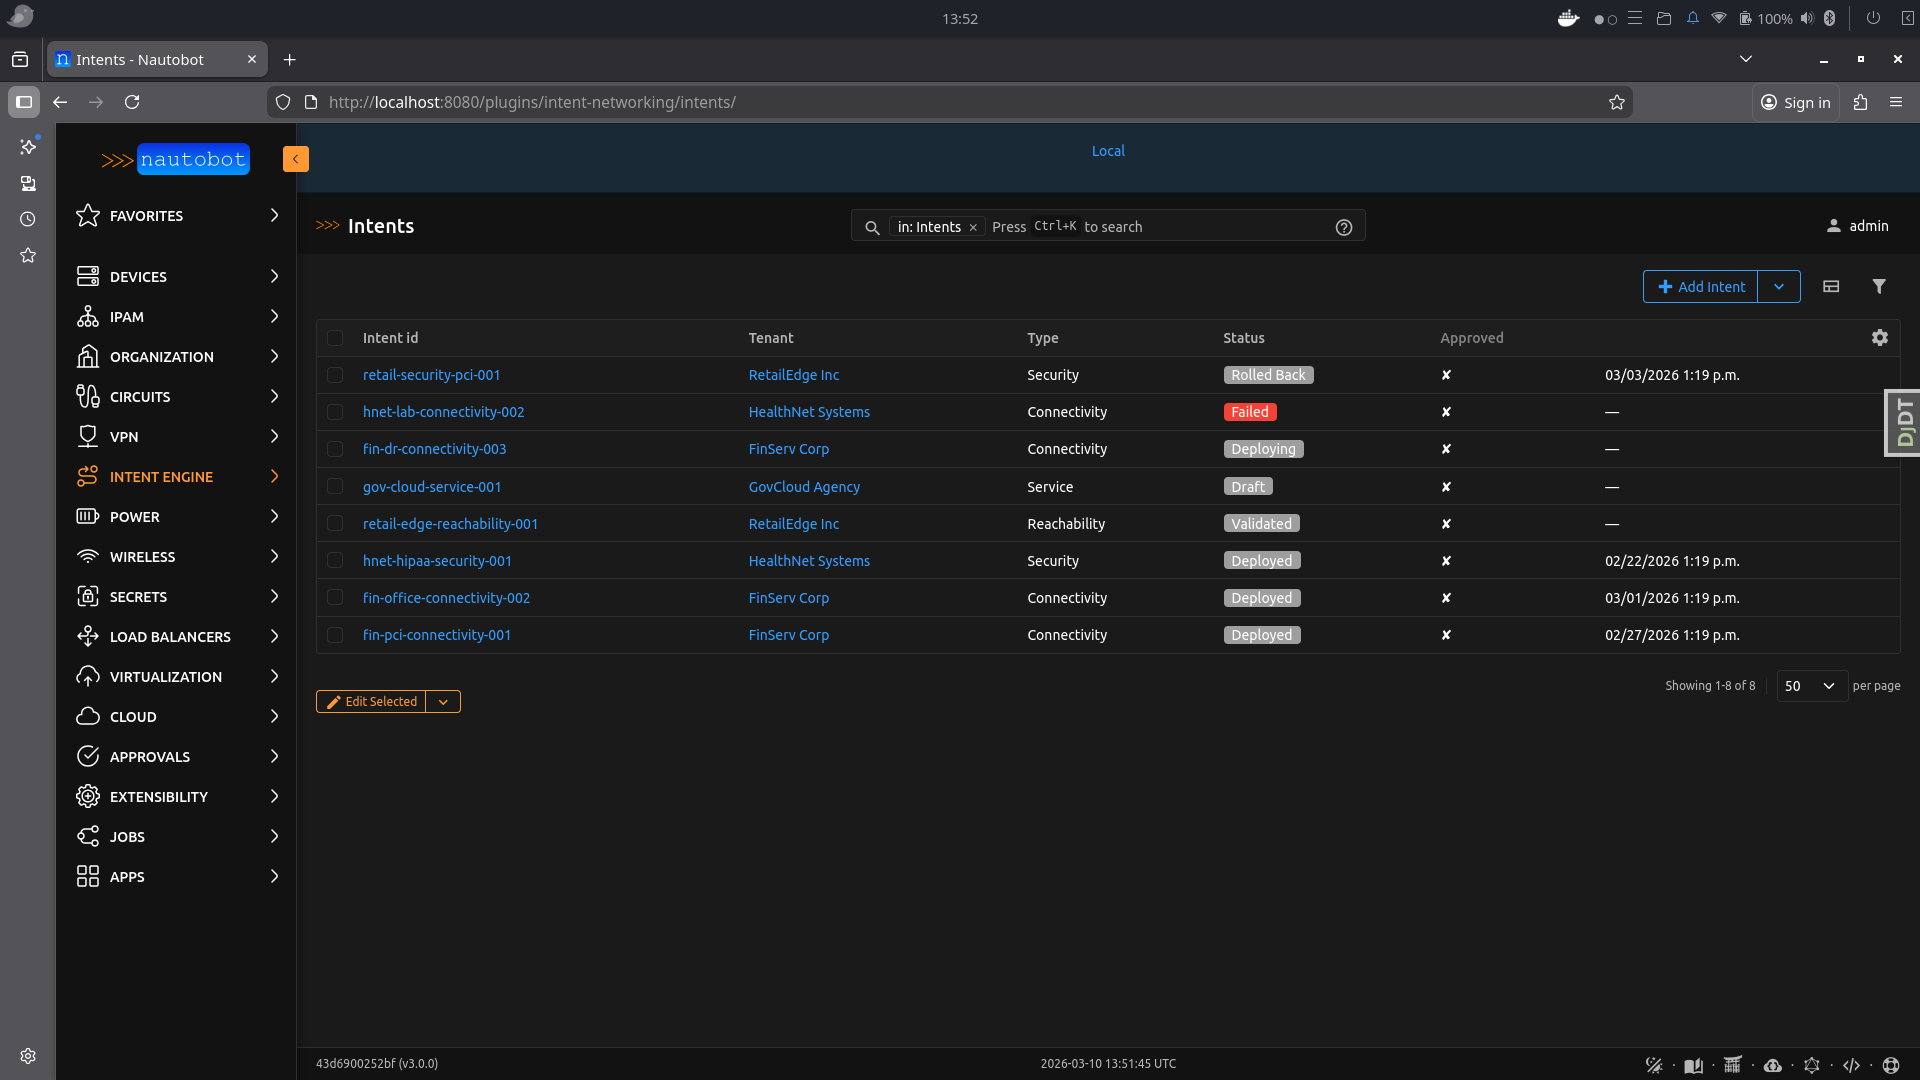Select the fin-pci-connectivity-001 row checkbox
This screenshot has height=1080, width=1920.
[335, 635]
